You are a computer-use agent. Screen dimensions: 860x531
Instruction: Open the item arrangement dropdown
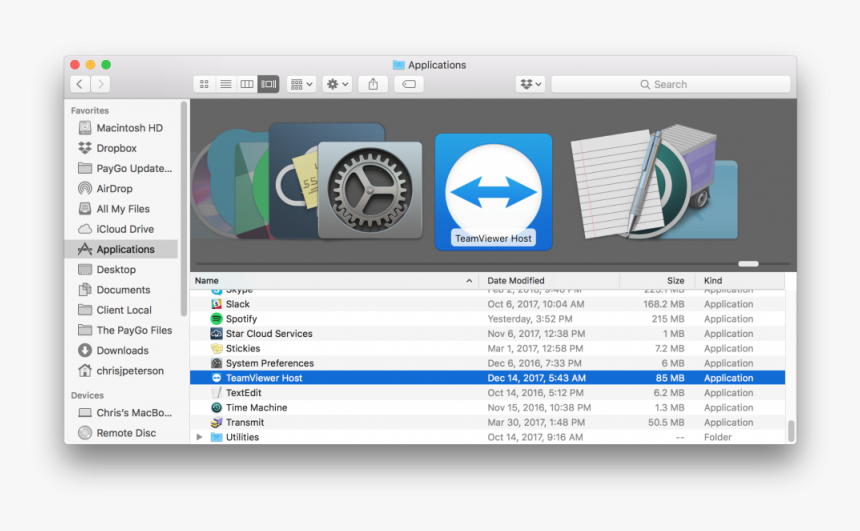click(x=301, y=84)
